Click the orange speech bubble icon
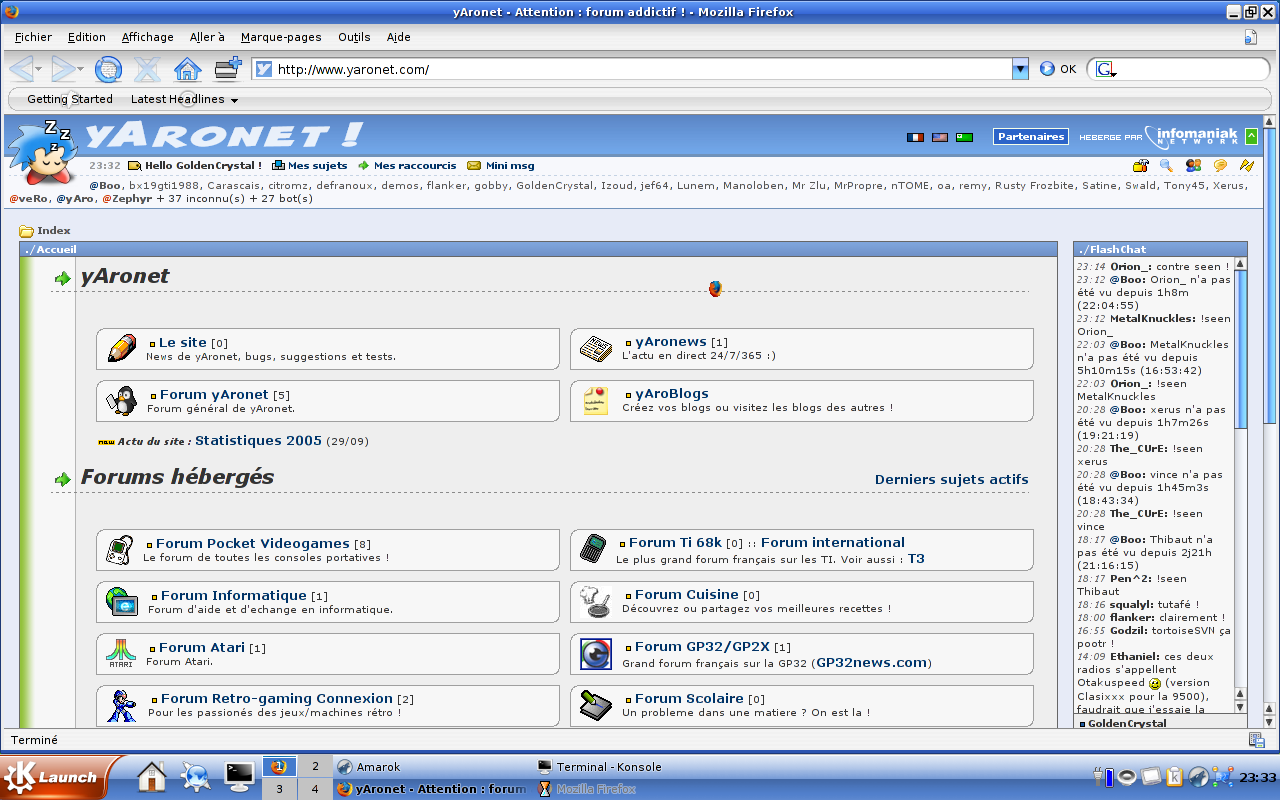 pos(1220,166)
